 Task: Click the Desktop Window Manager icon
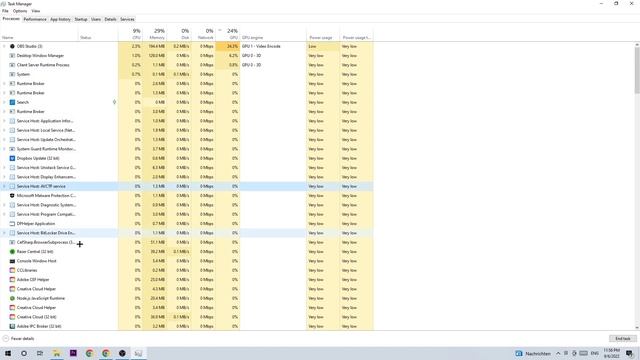tap(12, 56)
